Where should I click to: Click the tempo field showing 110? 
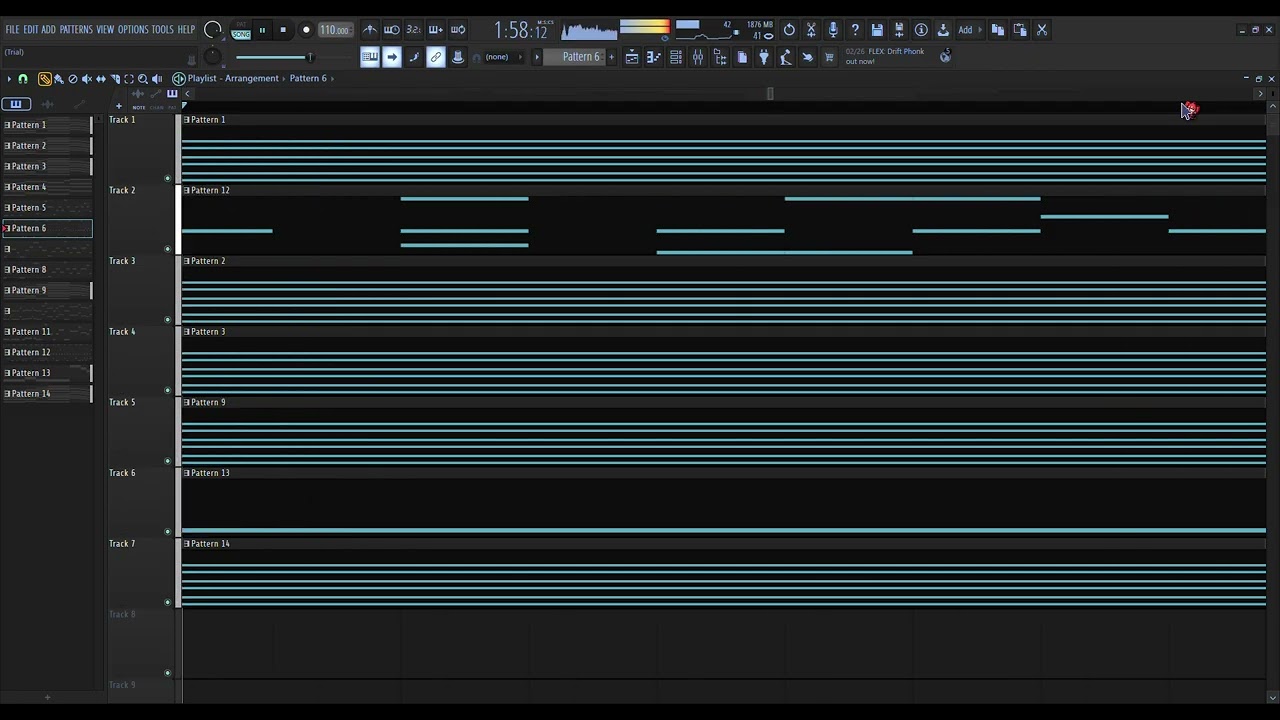(x=335, y=30)
